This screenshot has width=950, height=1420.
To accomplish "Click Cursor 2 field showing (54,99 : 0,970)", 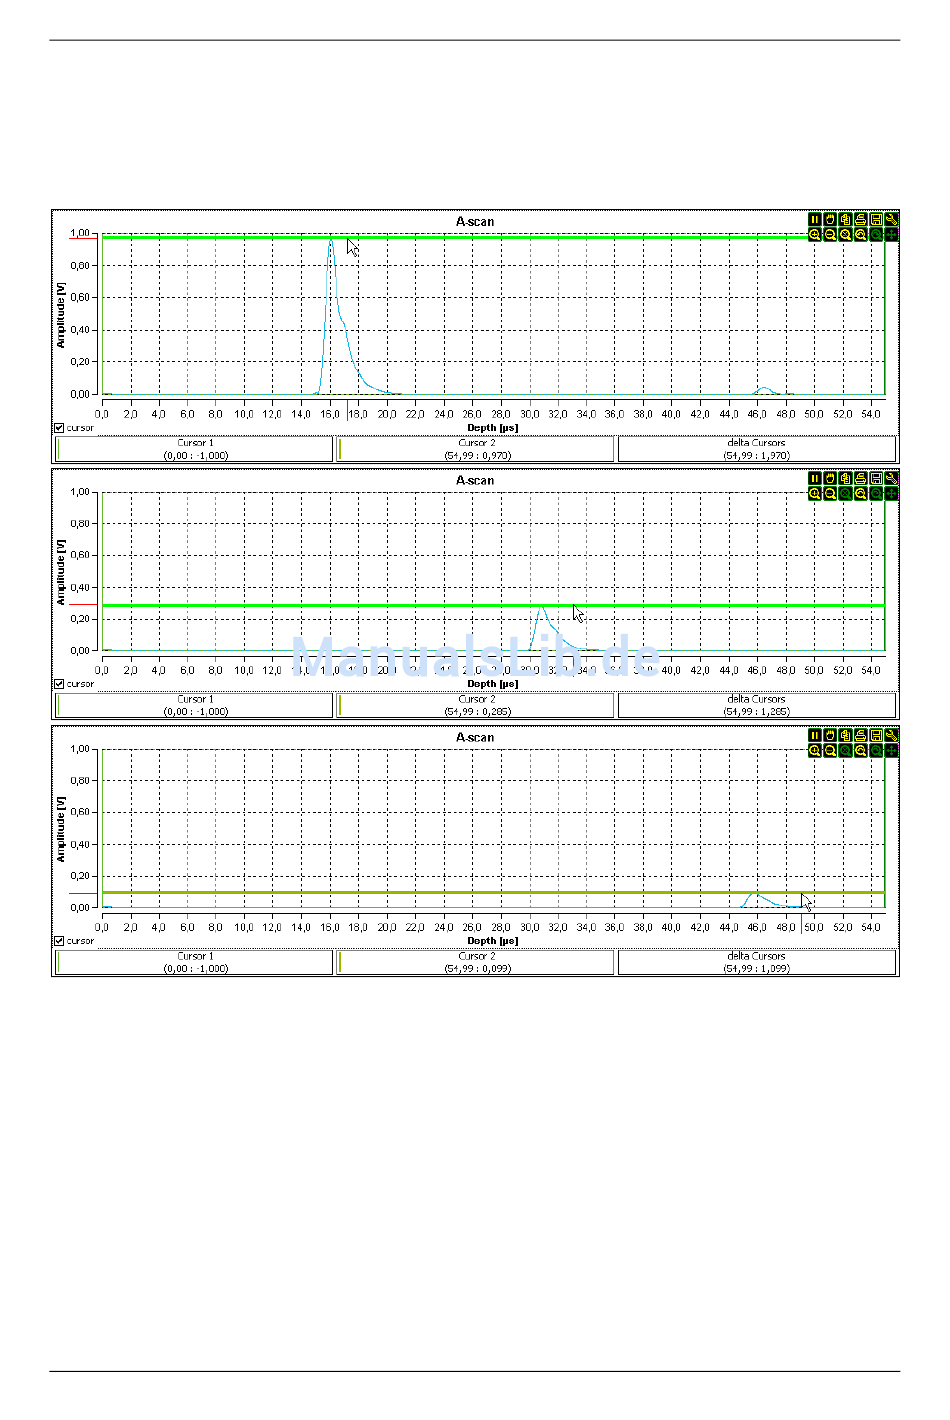I will tap(476, 449).
